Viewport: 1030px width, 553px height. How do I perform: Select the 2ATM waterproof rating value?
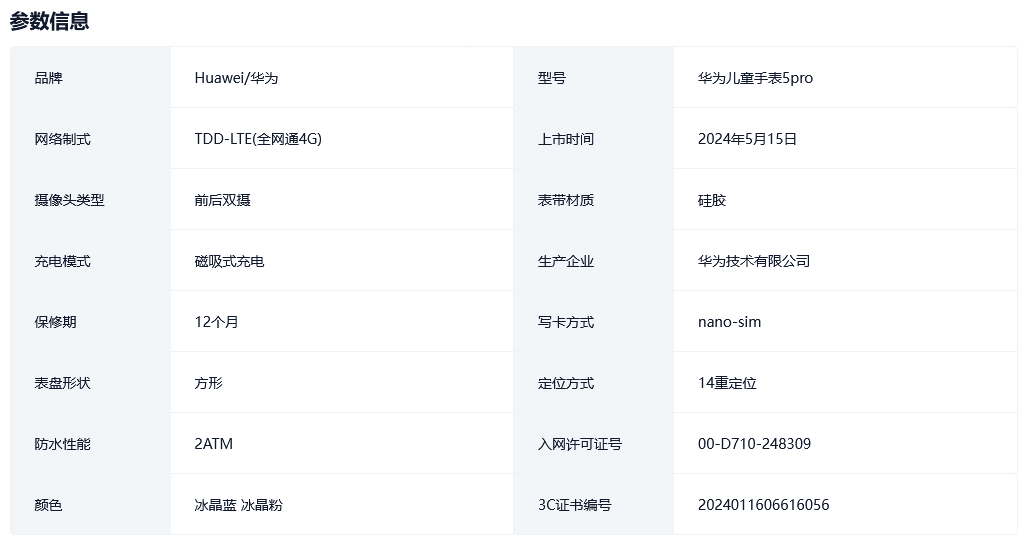point(214,444)
